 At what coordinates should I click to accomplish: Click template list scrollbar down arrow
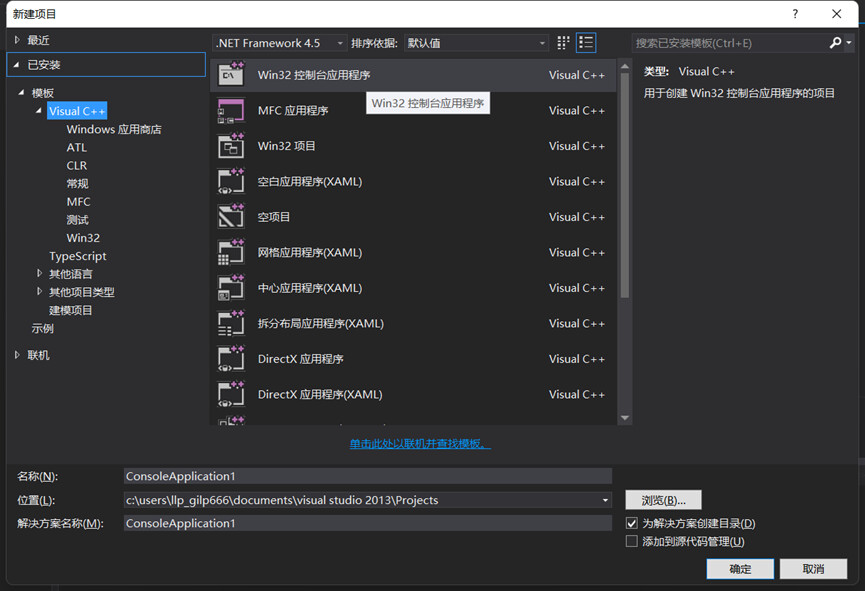tap(624, 418)
